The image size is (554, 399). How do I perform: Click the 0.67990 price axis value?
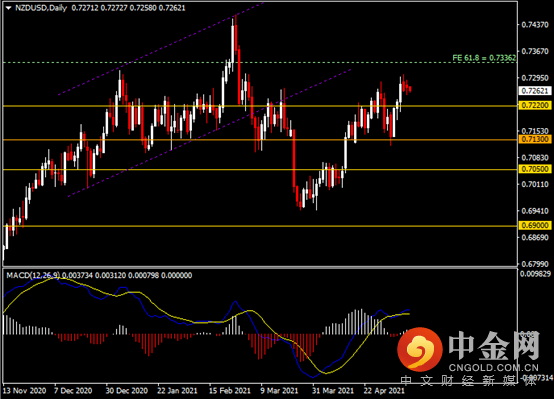(535, 264)
